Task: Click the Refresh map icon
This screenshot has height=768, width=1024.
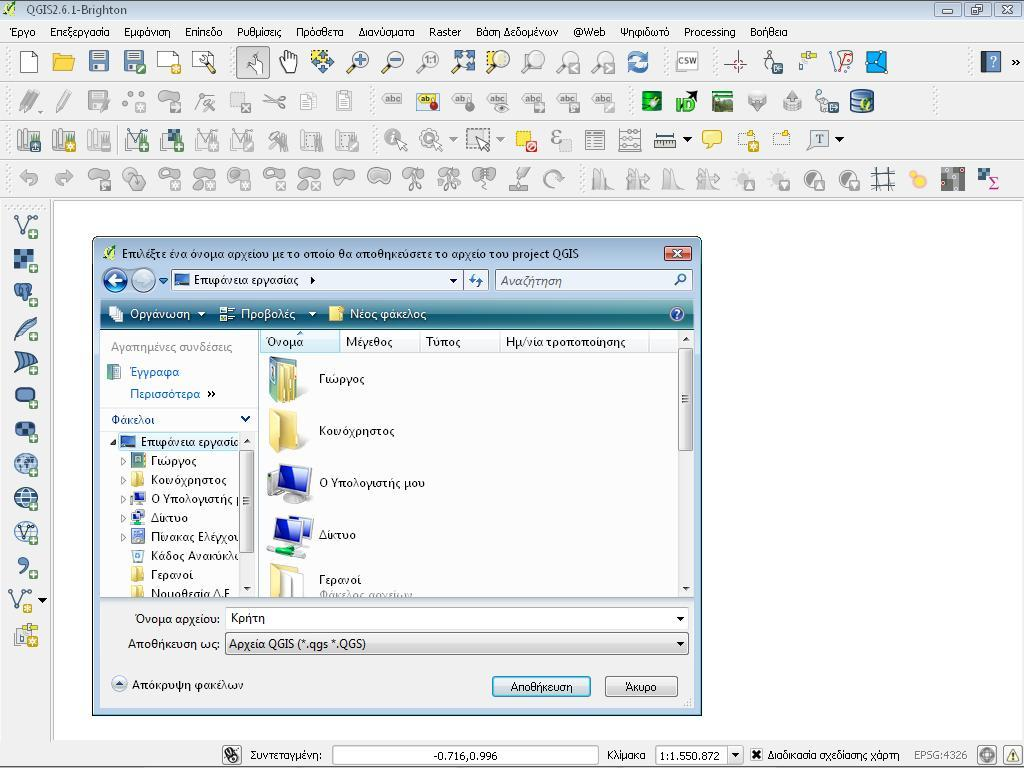Action: pyautogui.click(x=638, y=62)
